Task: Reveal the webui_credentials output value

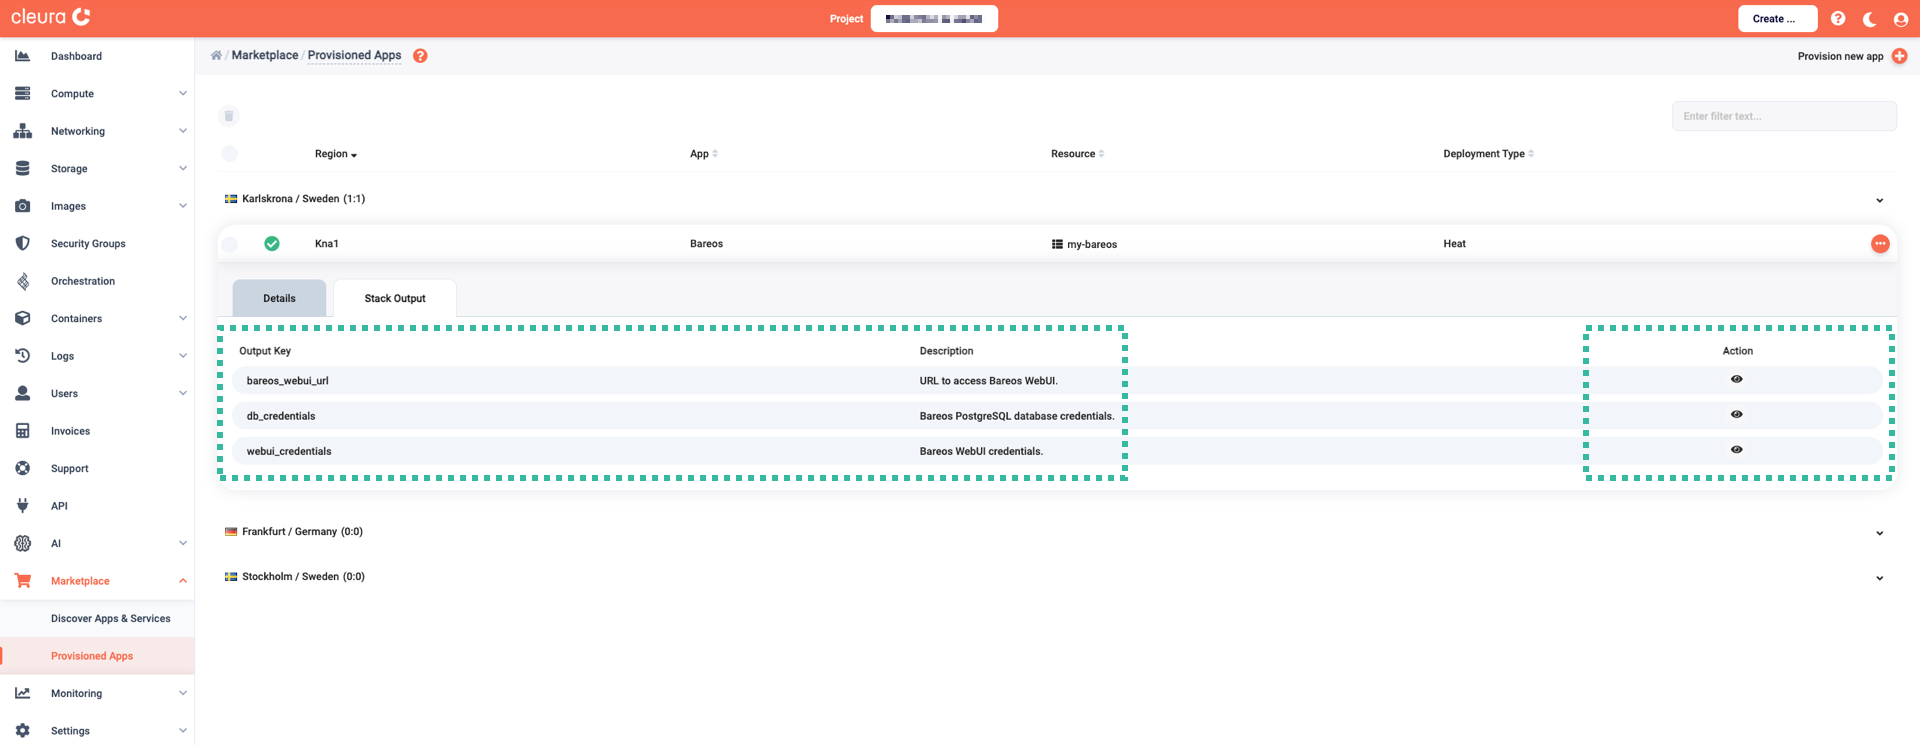Action: click(x=1736, y=450)
